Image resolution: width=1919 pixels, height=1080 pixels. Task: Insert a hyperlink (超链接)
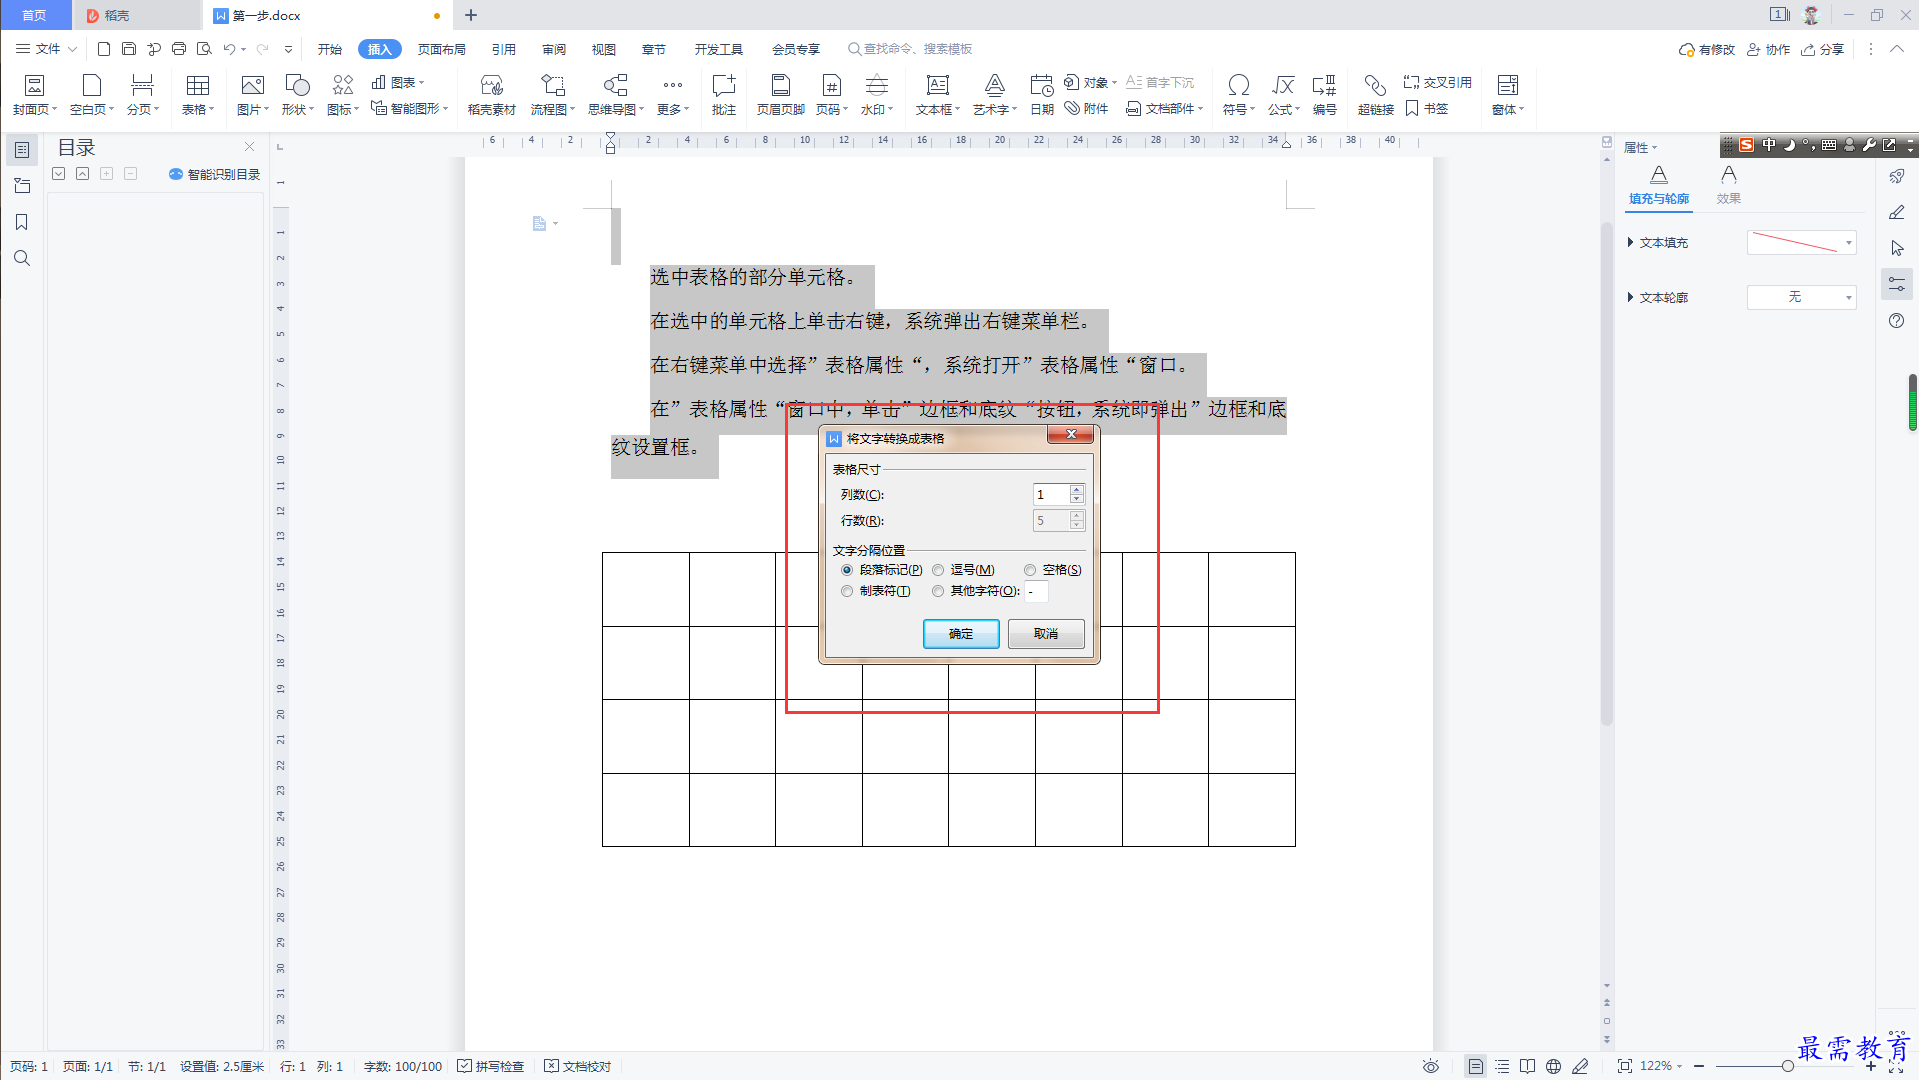click(1375, 95)
